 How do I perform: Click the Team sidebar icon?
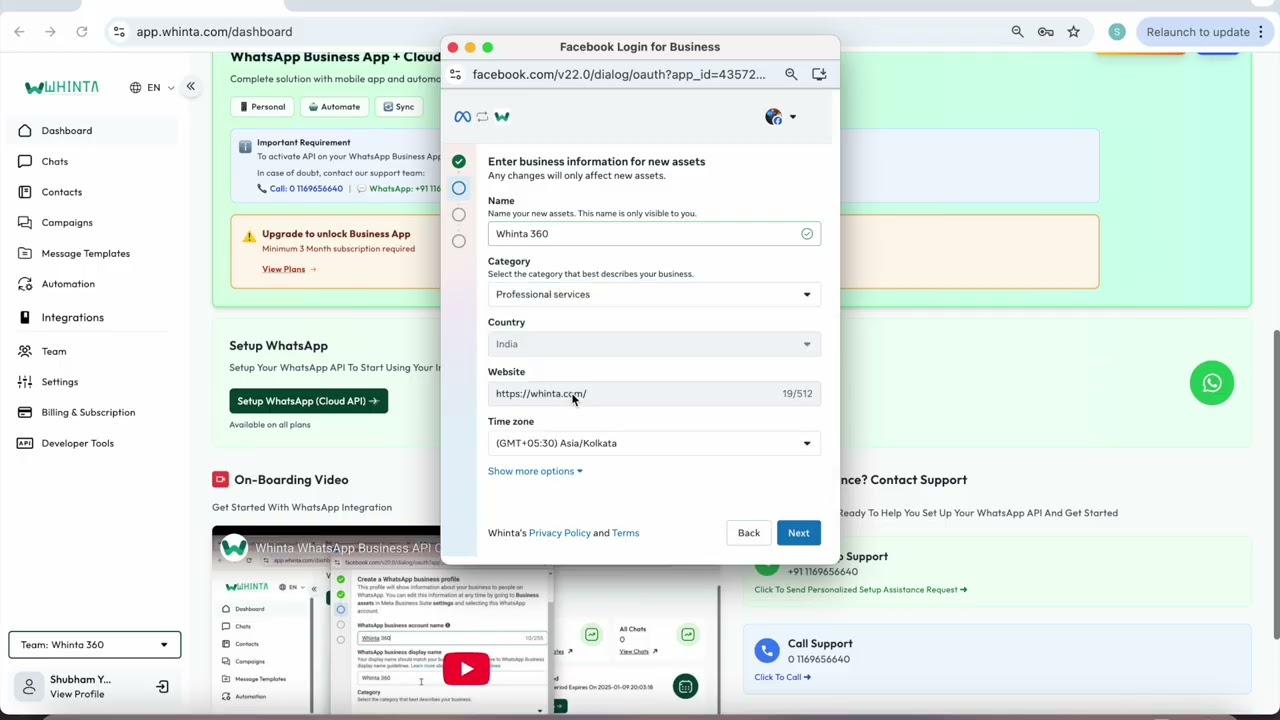pyautogui.click(x=25, y=351)
